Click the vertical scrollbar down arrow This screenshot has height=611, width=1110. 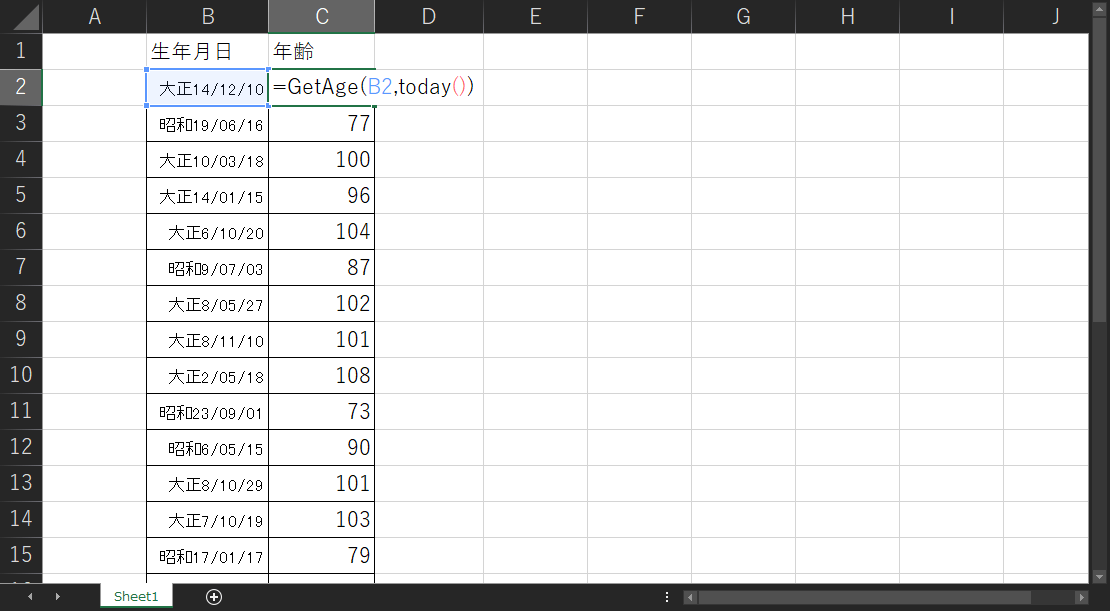tap(1100, 574)
